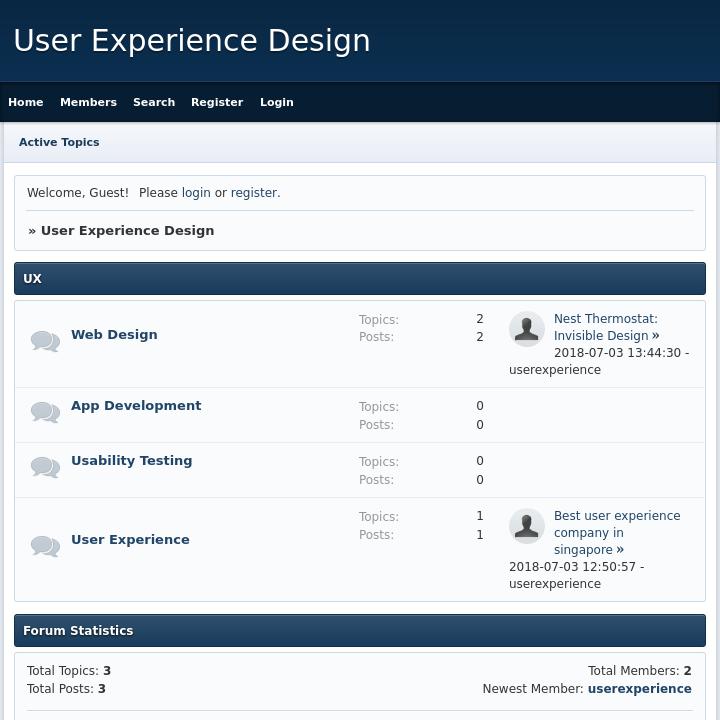
Task: Click the User Experience Design site title
Action: pyautogui.click(x=192, y=41)
